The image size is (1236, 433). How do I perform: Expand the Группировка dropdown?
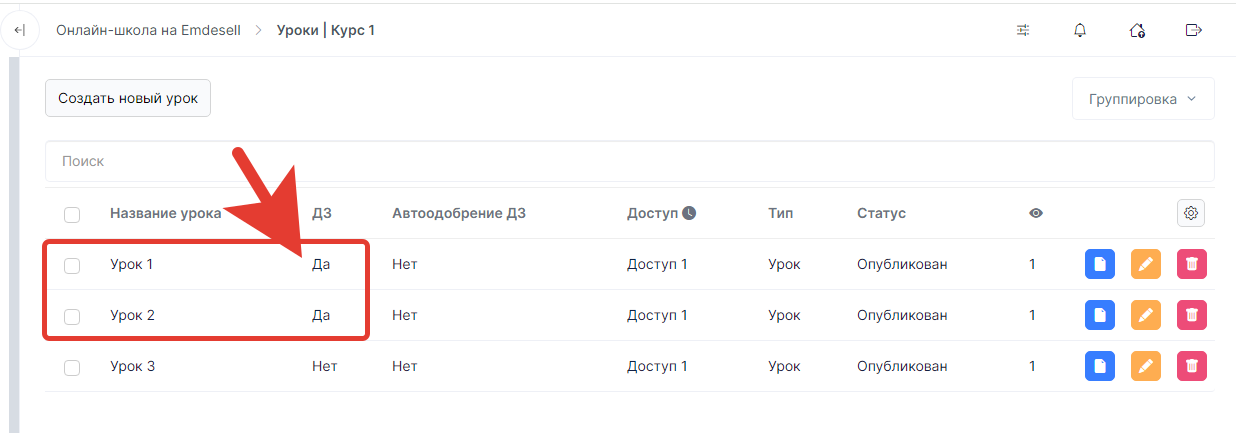click(x=1143, y=99)
